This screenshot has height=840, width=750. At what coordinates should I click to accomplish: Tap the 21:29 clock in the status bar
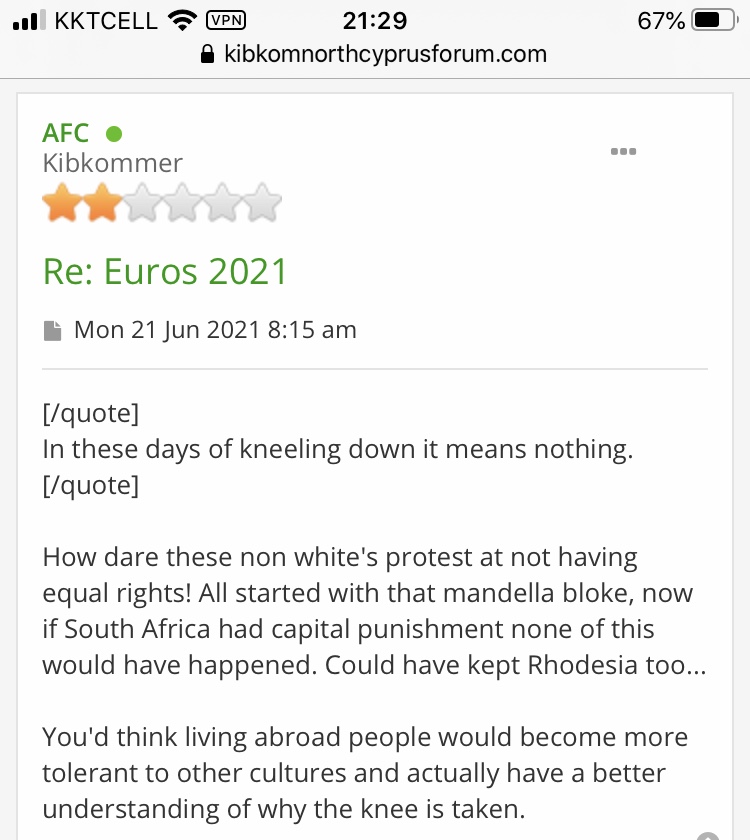point(375,20)
